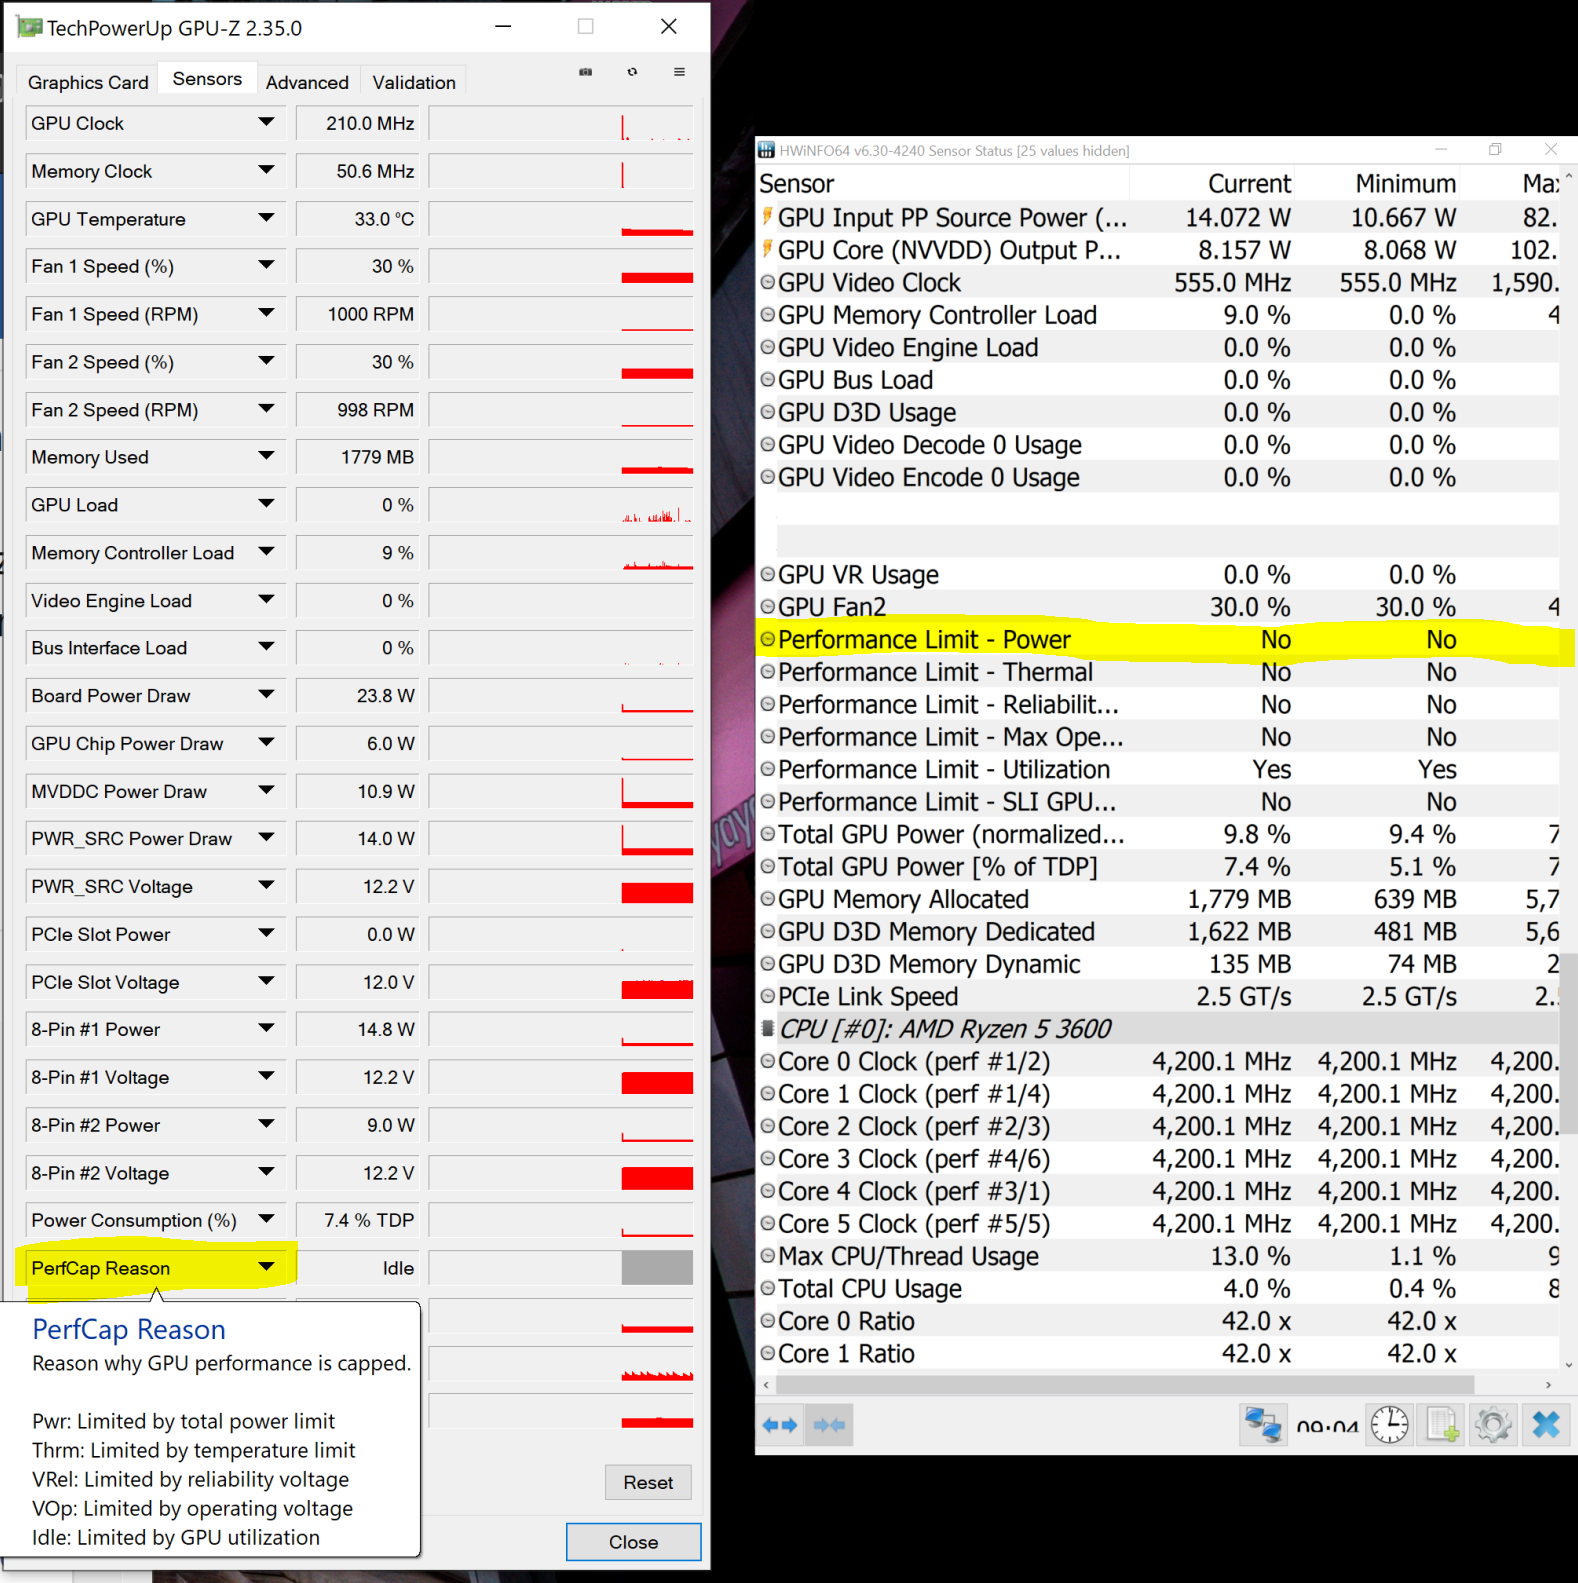
Task: Select the Total GPU Power [% of TDP] row
Action: click(x=1158, y=866)
